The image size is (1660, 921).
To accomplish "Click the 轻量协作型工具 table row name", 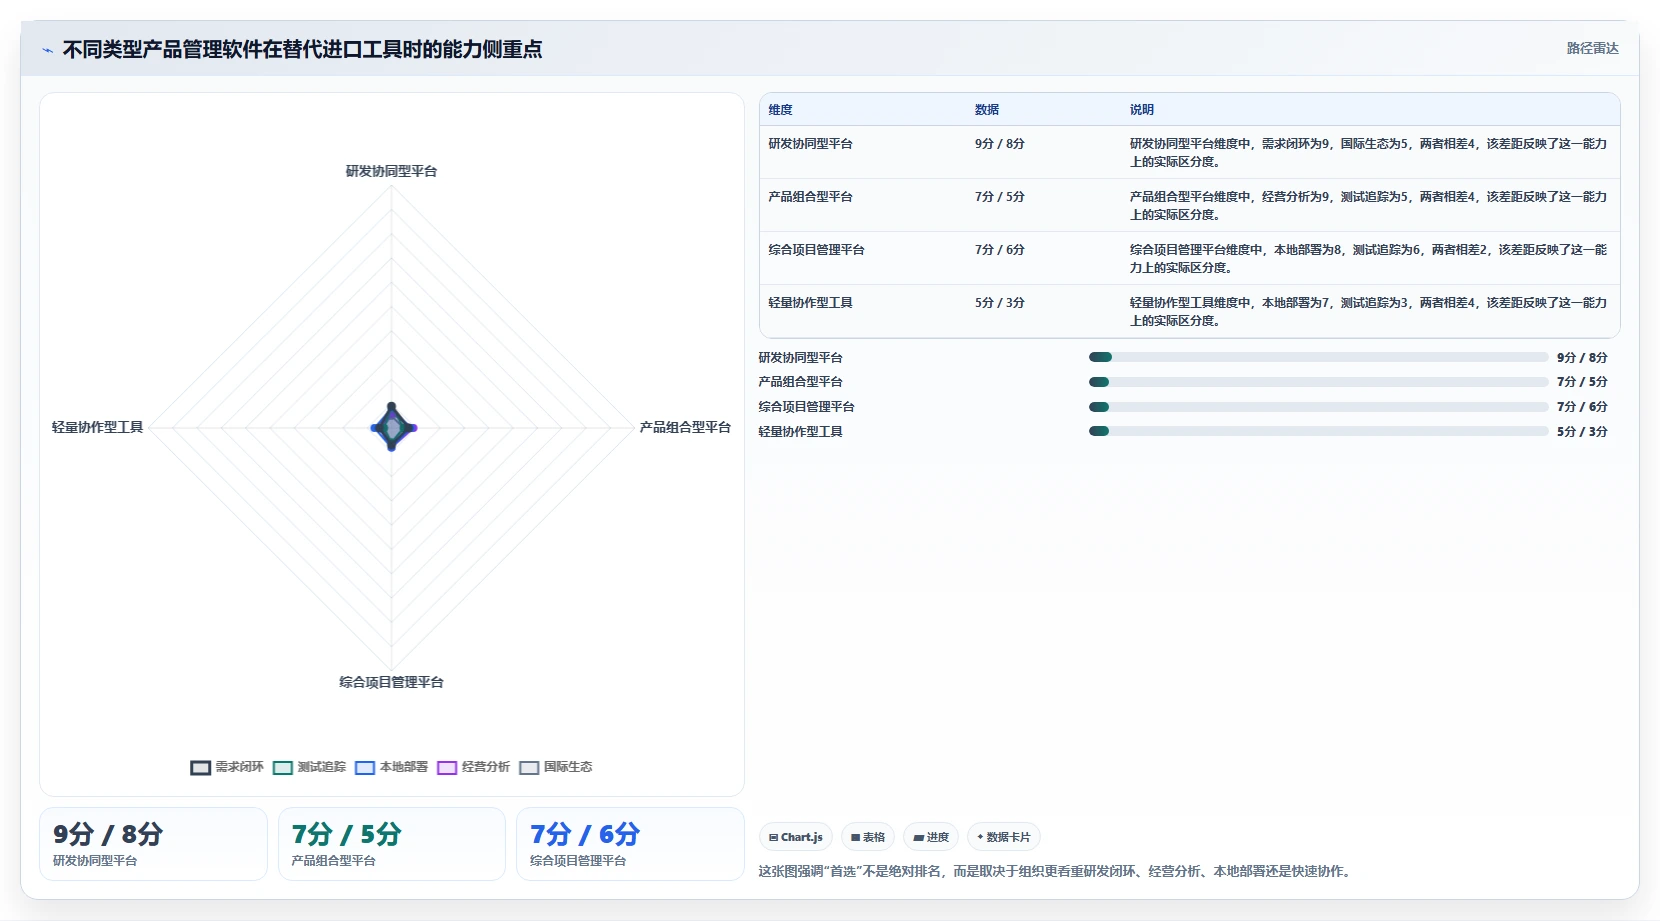I will (x=810, y=303).
